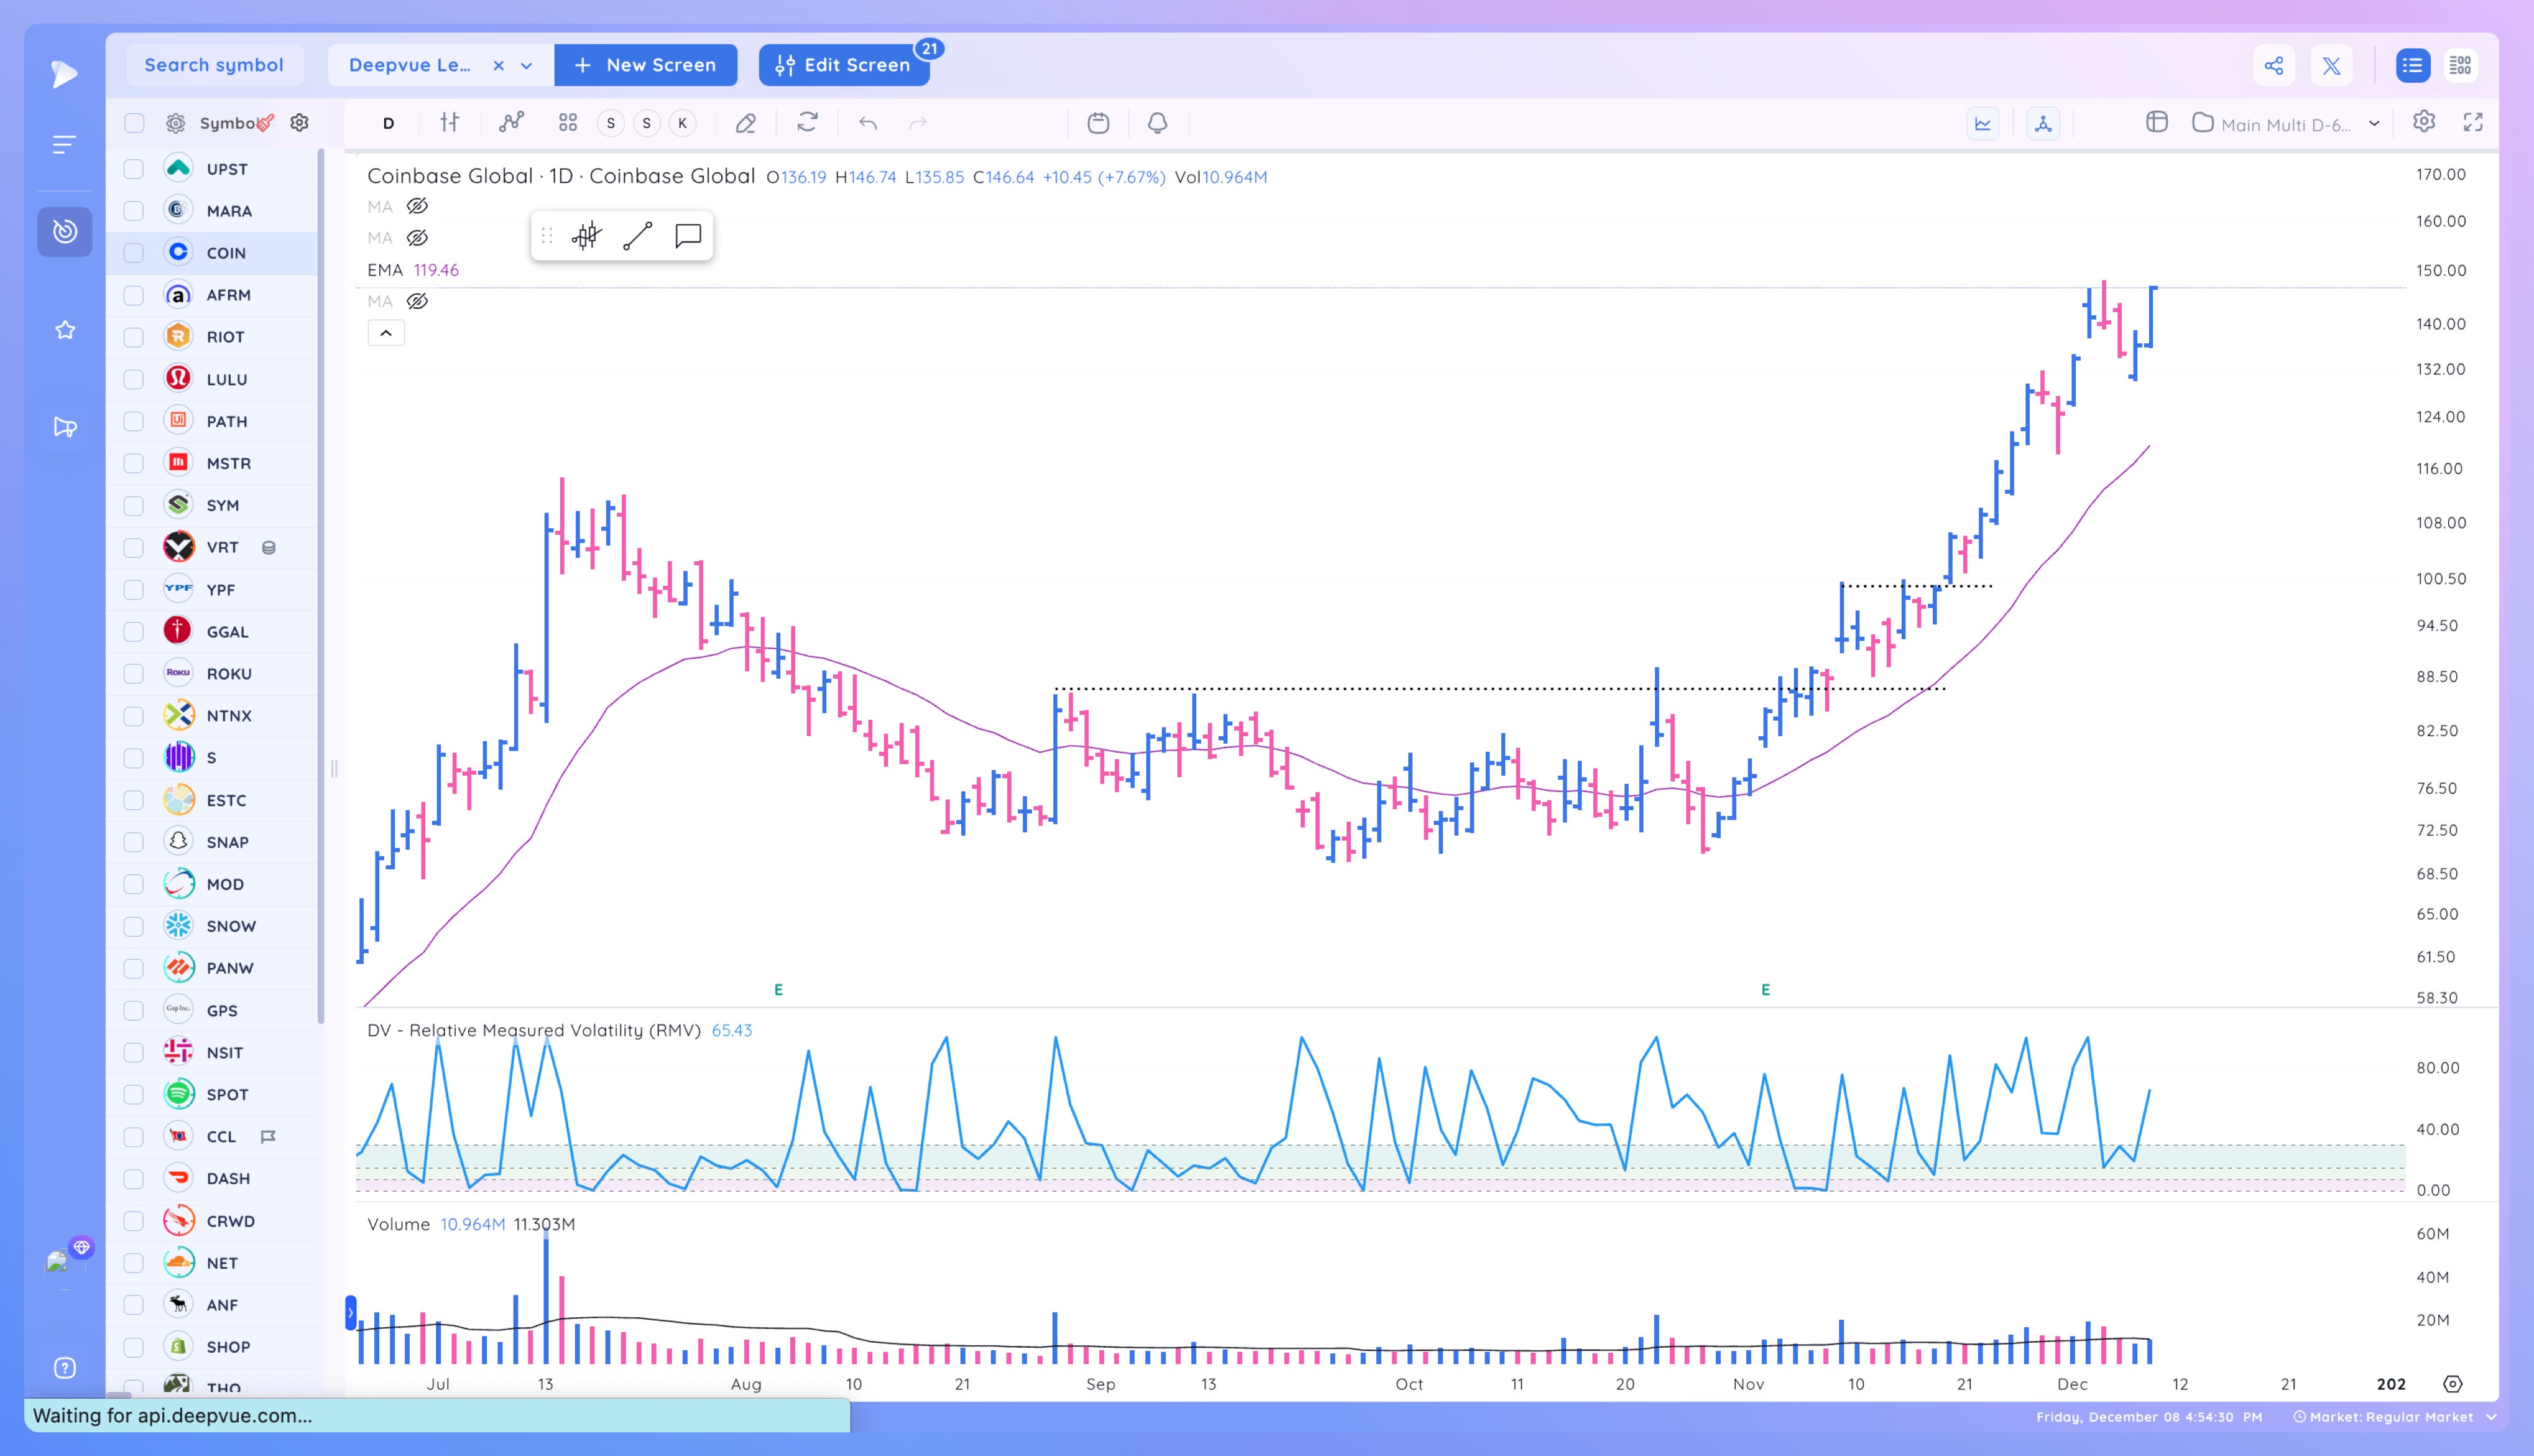Open the alert bell icon
2534x1456 pixels.
click(x=1157, y=123)
